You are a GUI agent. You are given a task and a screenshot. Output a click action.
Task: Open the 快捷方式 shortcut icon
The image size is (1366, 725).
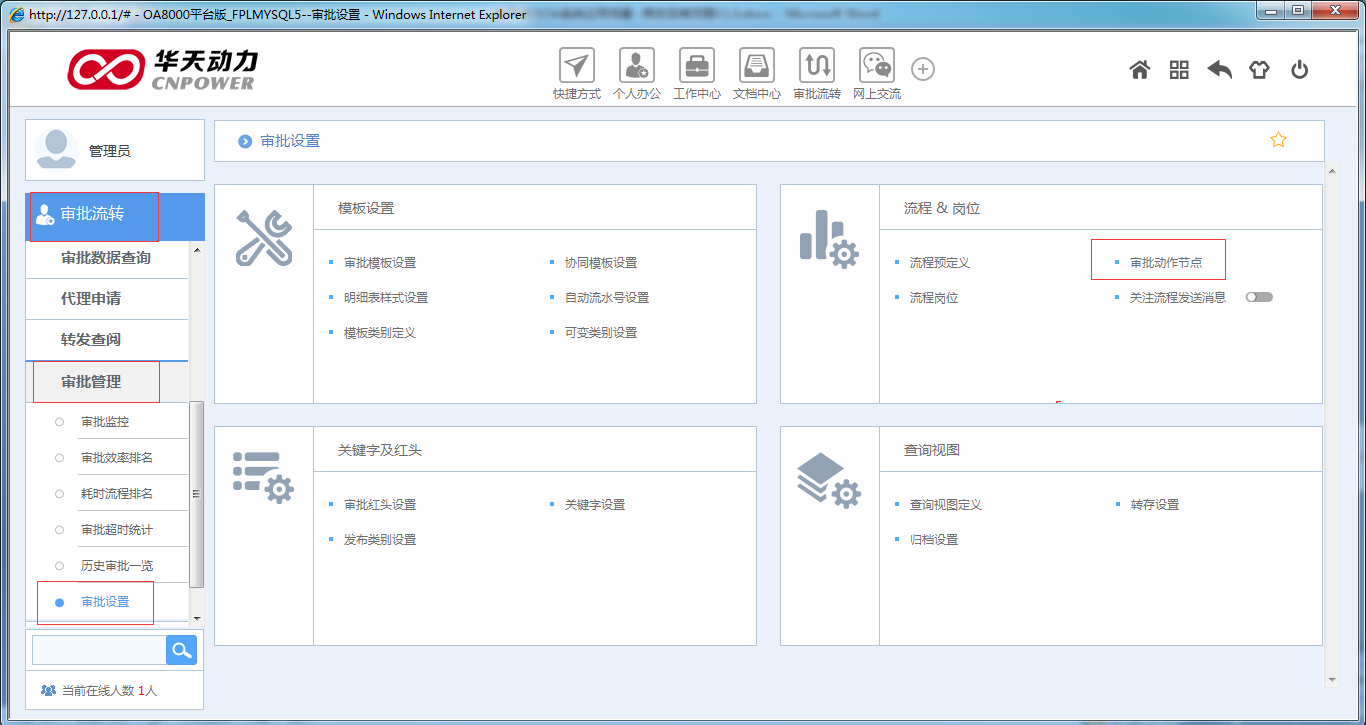576,66
